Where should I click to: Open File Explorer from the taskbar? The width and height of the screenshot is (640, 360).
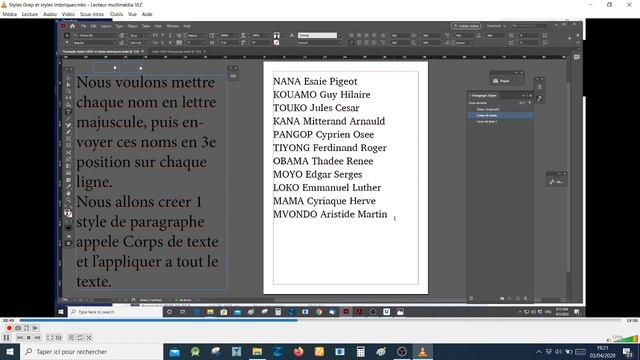257,351
